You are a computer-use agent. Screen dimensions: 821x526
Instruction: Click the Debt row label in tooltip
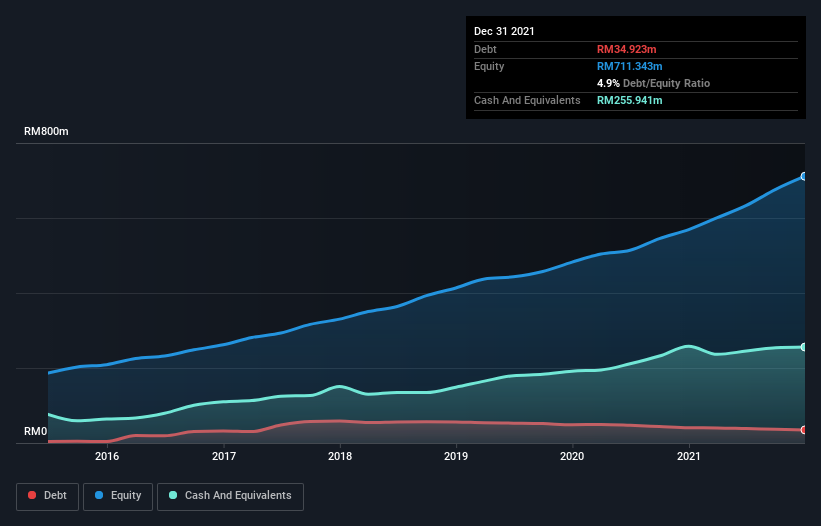[485, 49]
